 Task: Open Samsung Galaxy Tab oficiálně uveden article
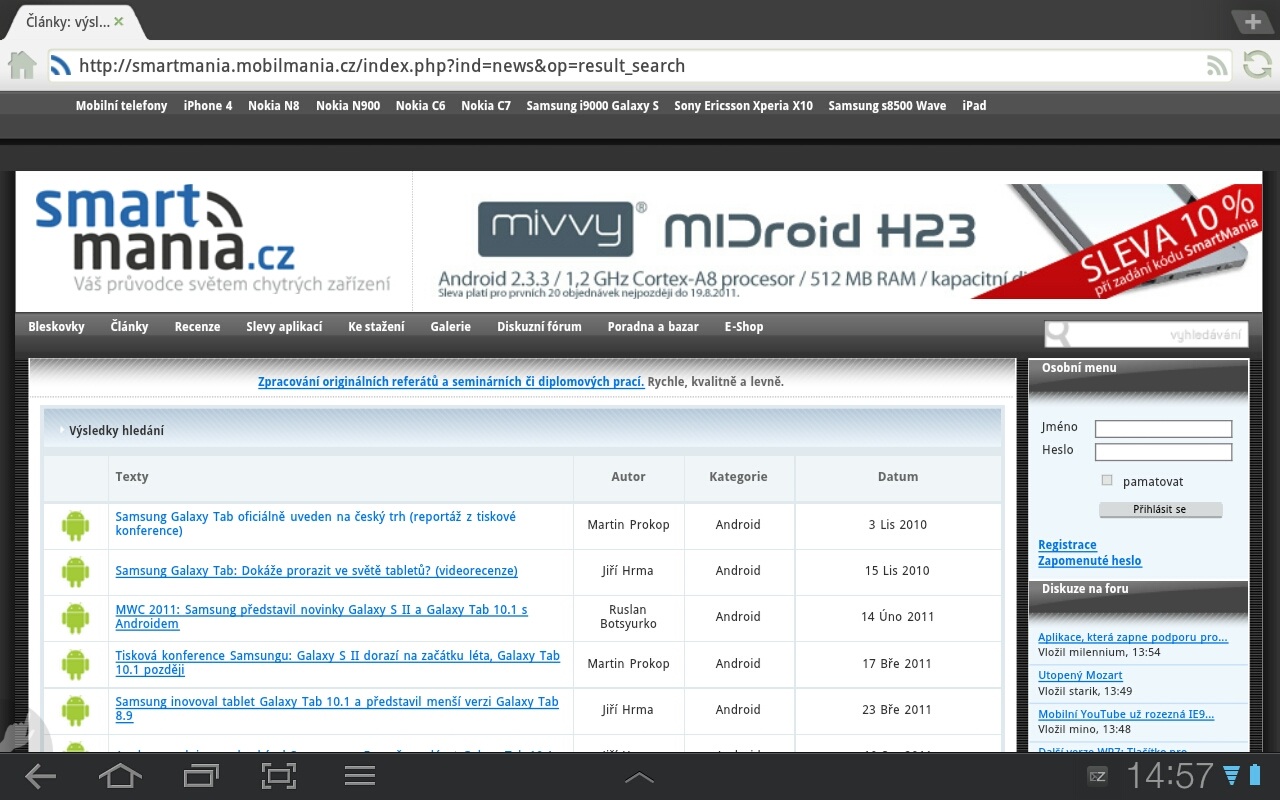[315, 524]
